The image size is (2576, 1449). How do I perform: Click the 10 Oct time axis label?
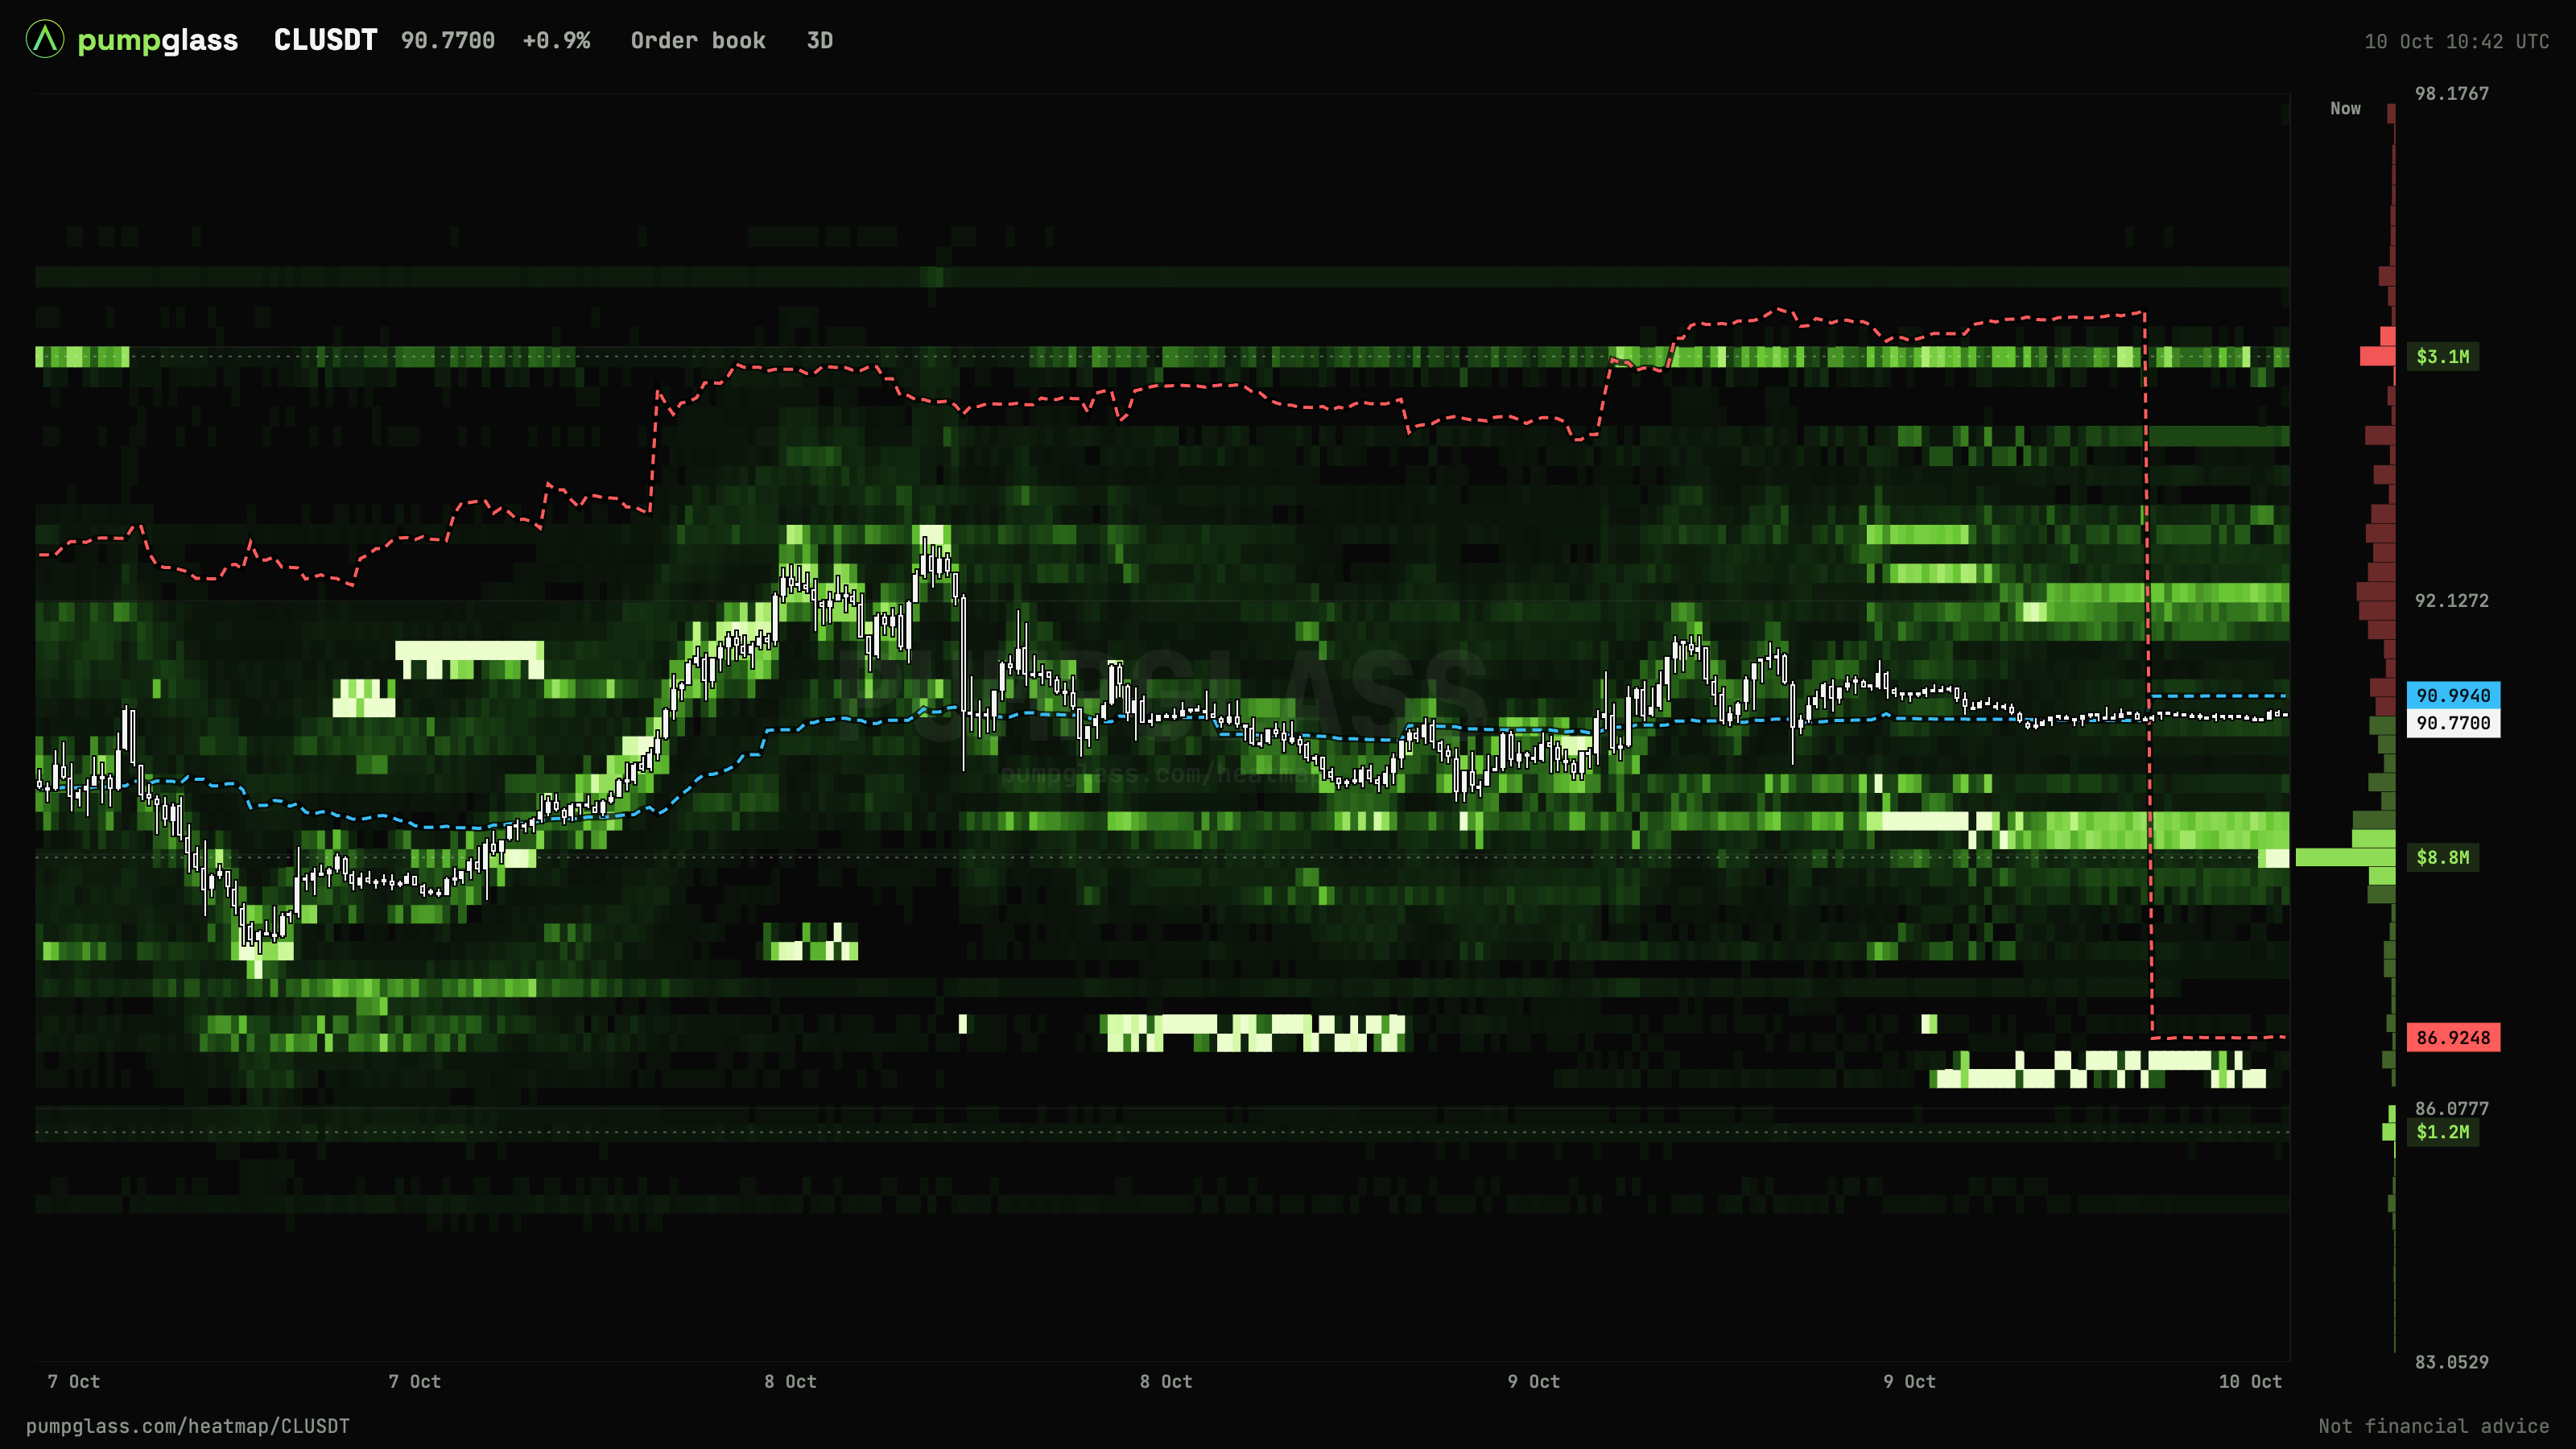[2250, 1381]
